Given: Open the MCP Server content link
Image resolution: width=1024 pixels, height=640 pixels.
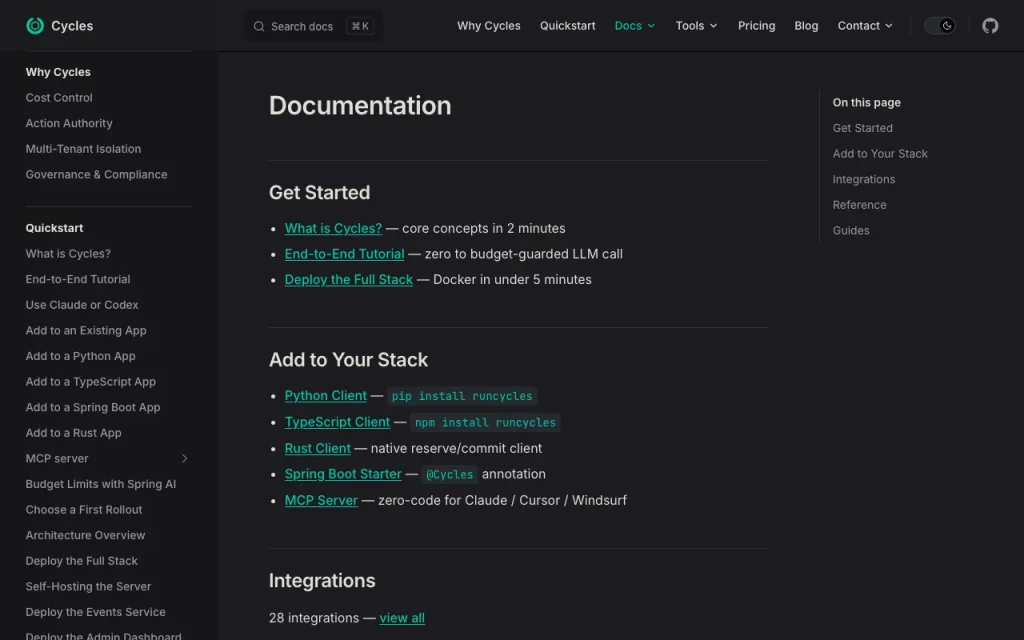Looking at the screenshot, I should point(321,500).
